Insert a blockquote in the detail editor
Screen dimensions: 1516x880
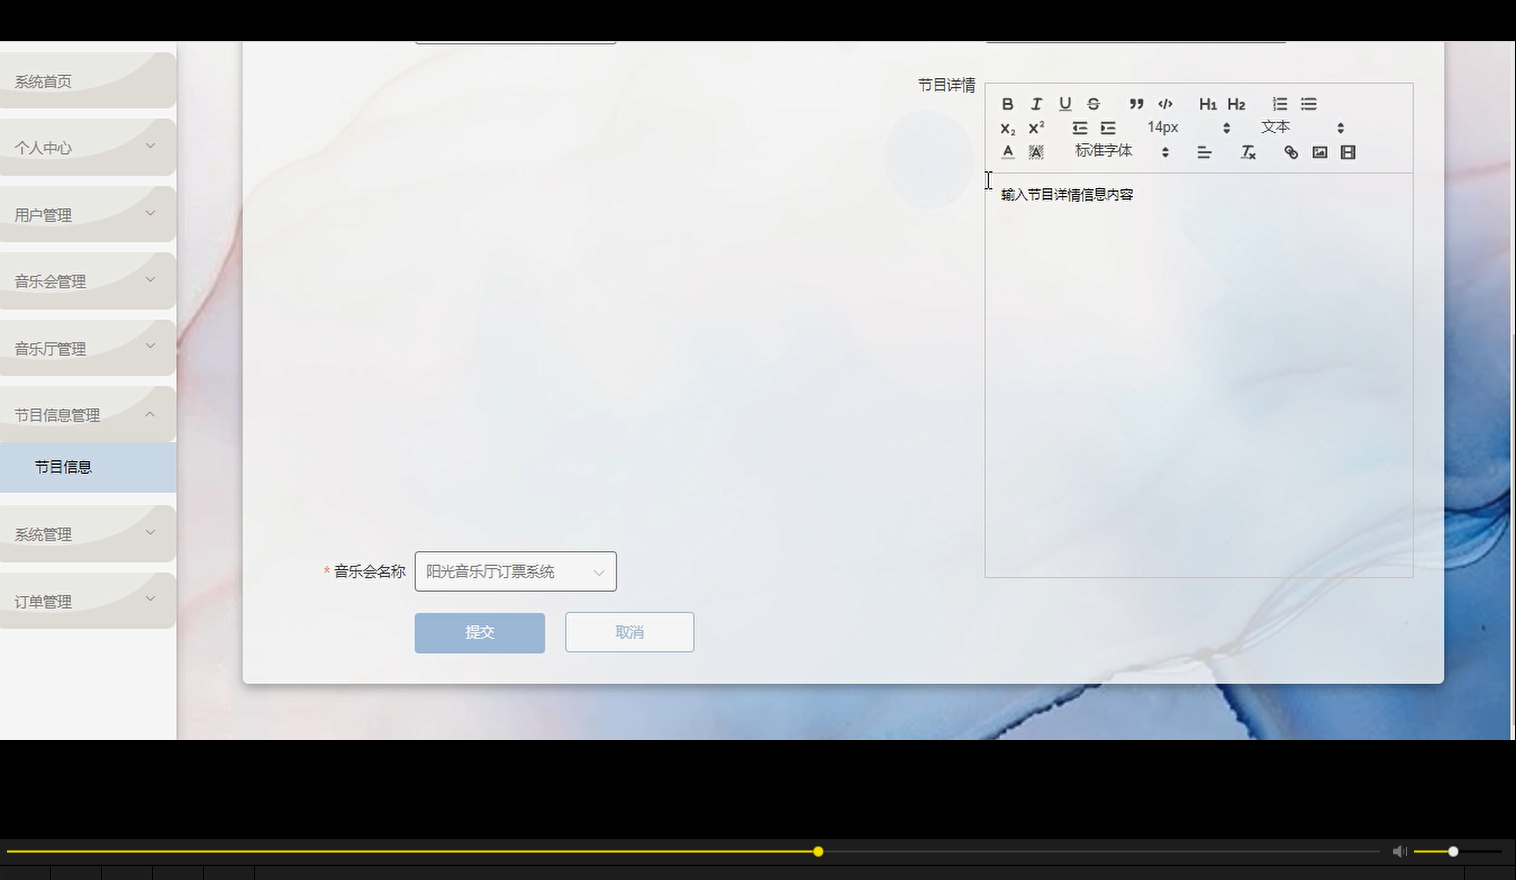[x=1135, y=104]
